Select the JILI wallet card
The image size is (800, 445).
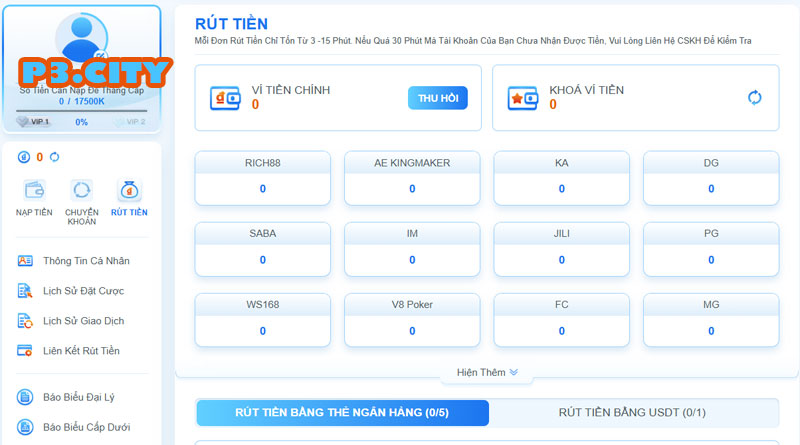[x=562, y=249]
